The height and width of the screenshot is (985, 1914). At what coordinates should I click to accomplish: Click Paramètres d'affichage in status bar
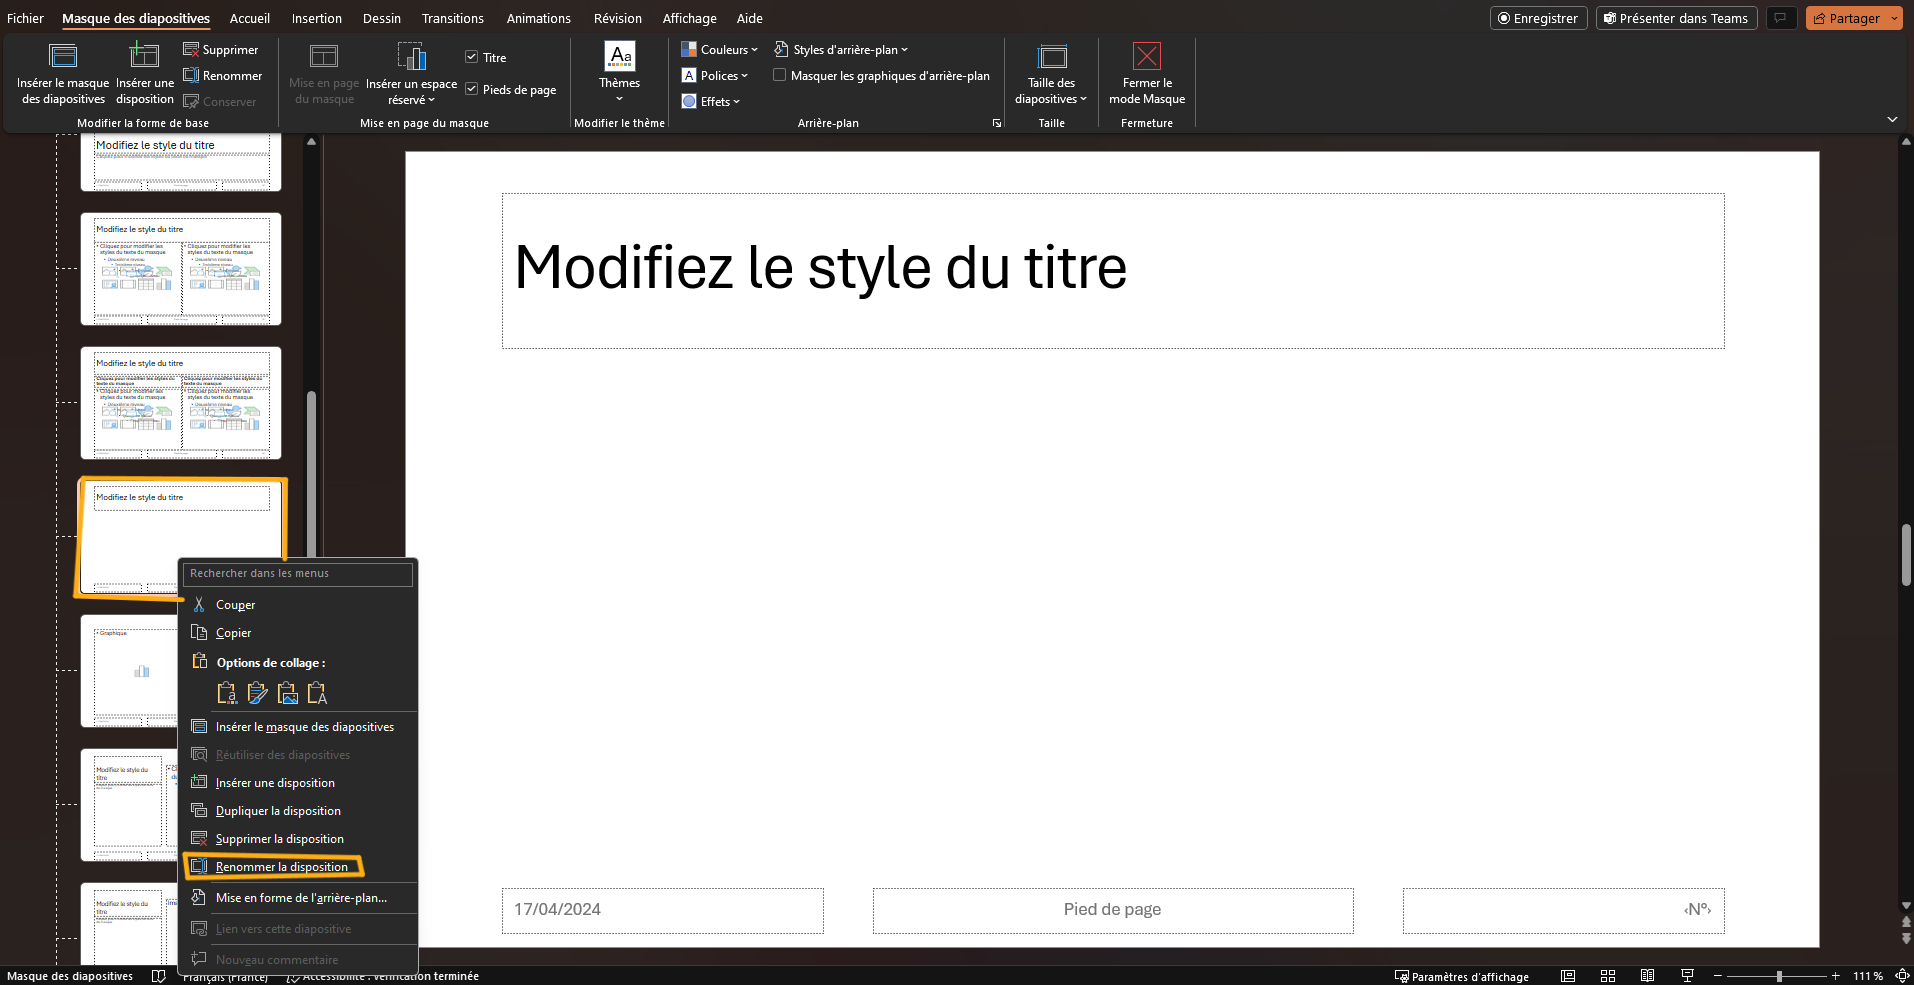click(x=1462, y=977)
